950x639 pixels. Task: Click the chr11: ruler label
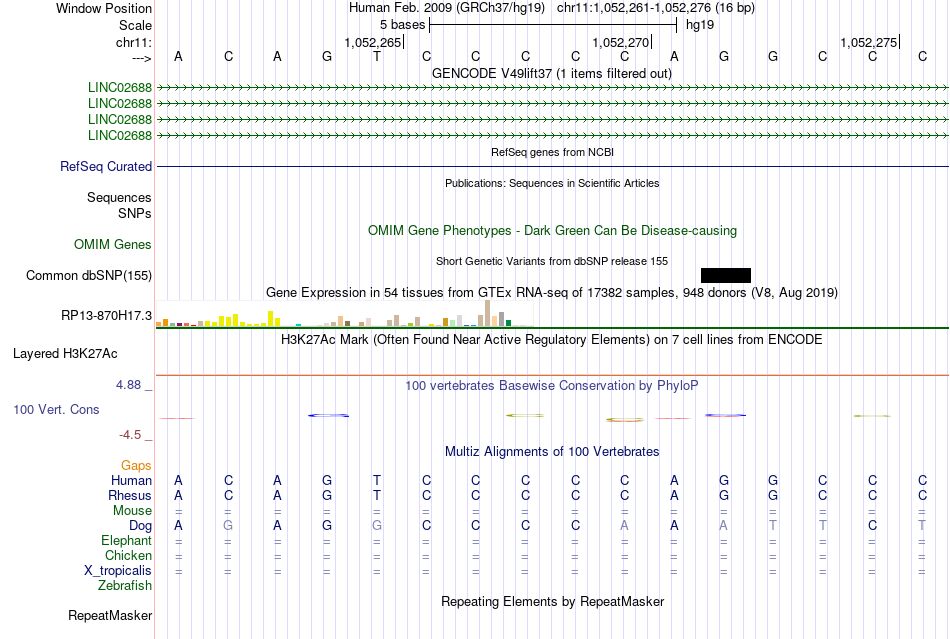pyautogui.click(x=134, y=42)
